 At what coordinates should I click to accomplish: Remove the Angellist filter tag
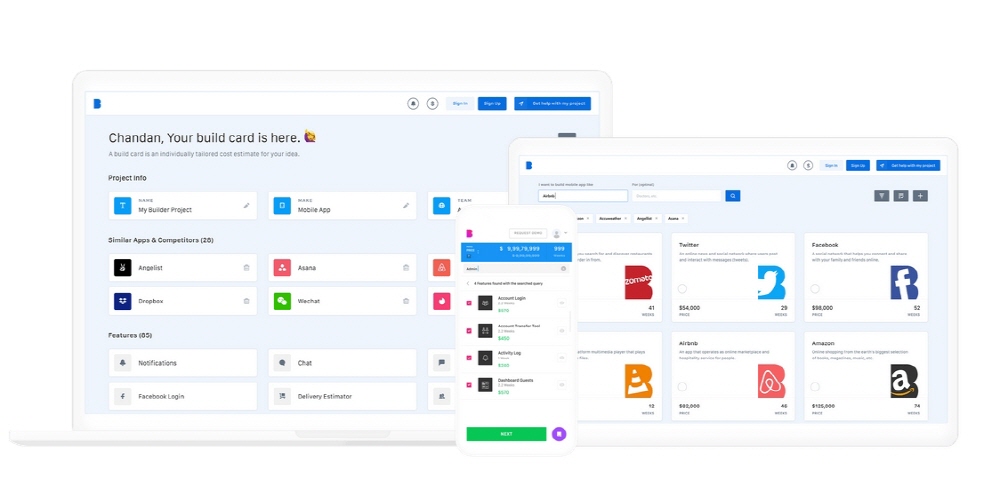pos(654,218)
